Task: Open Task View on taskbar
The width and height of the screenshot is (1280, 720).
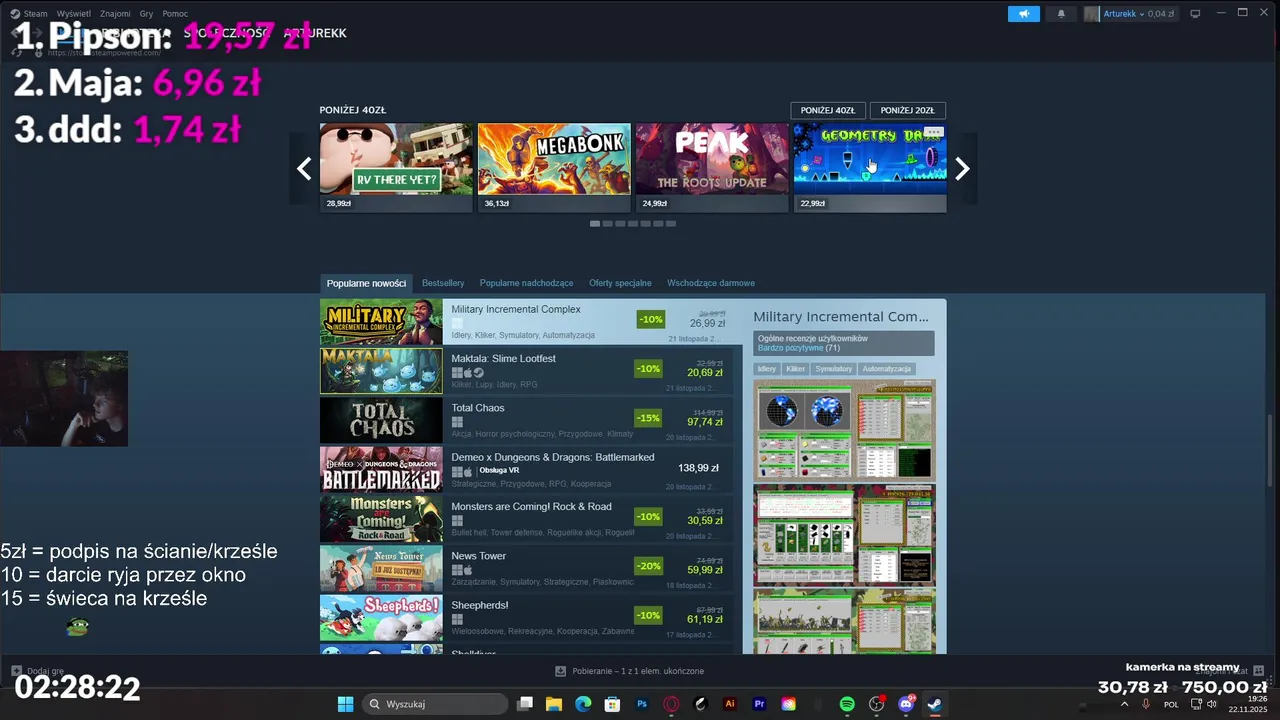Action: [525, 704]
